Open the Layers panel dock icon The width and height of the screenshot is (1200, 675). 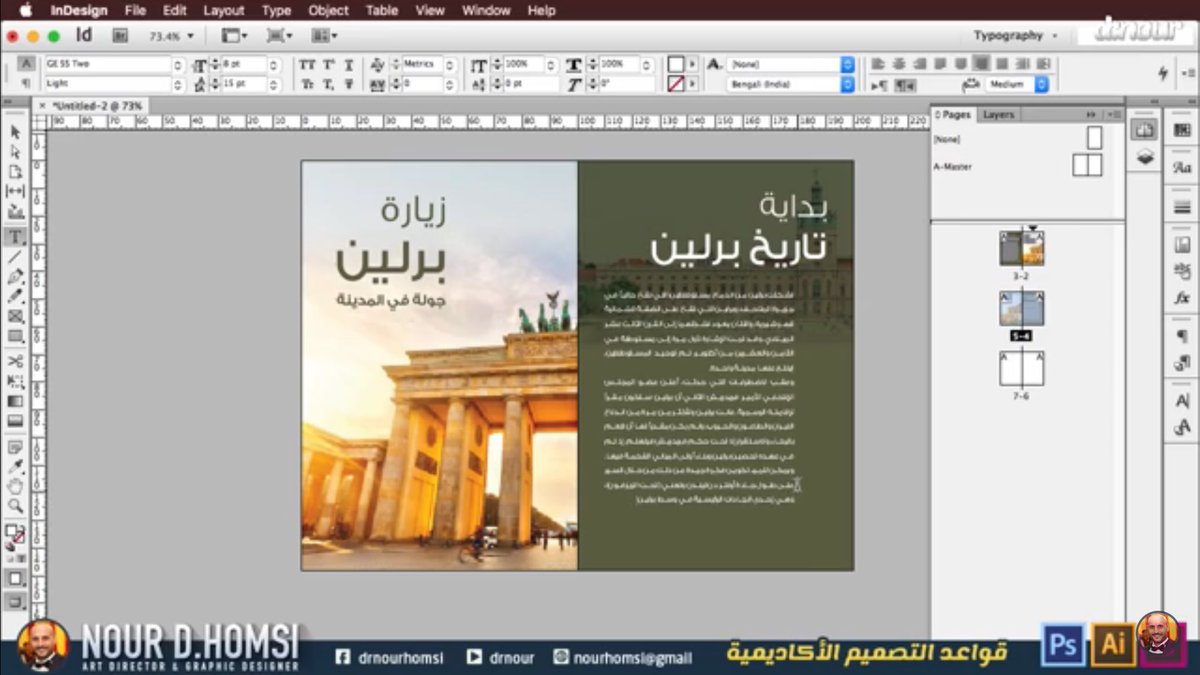tap(1145, 157)
